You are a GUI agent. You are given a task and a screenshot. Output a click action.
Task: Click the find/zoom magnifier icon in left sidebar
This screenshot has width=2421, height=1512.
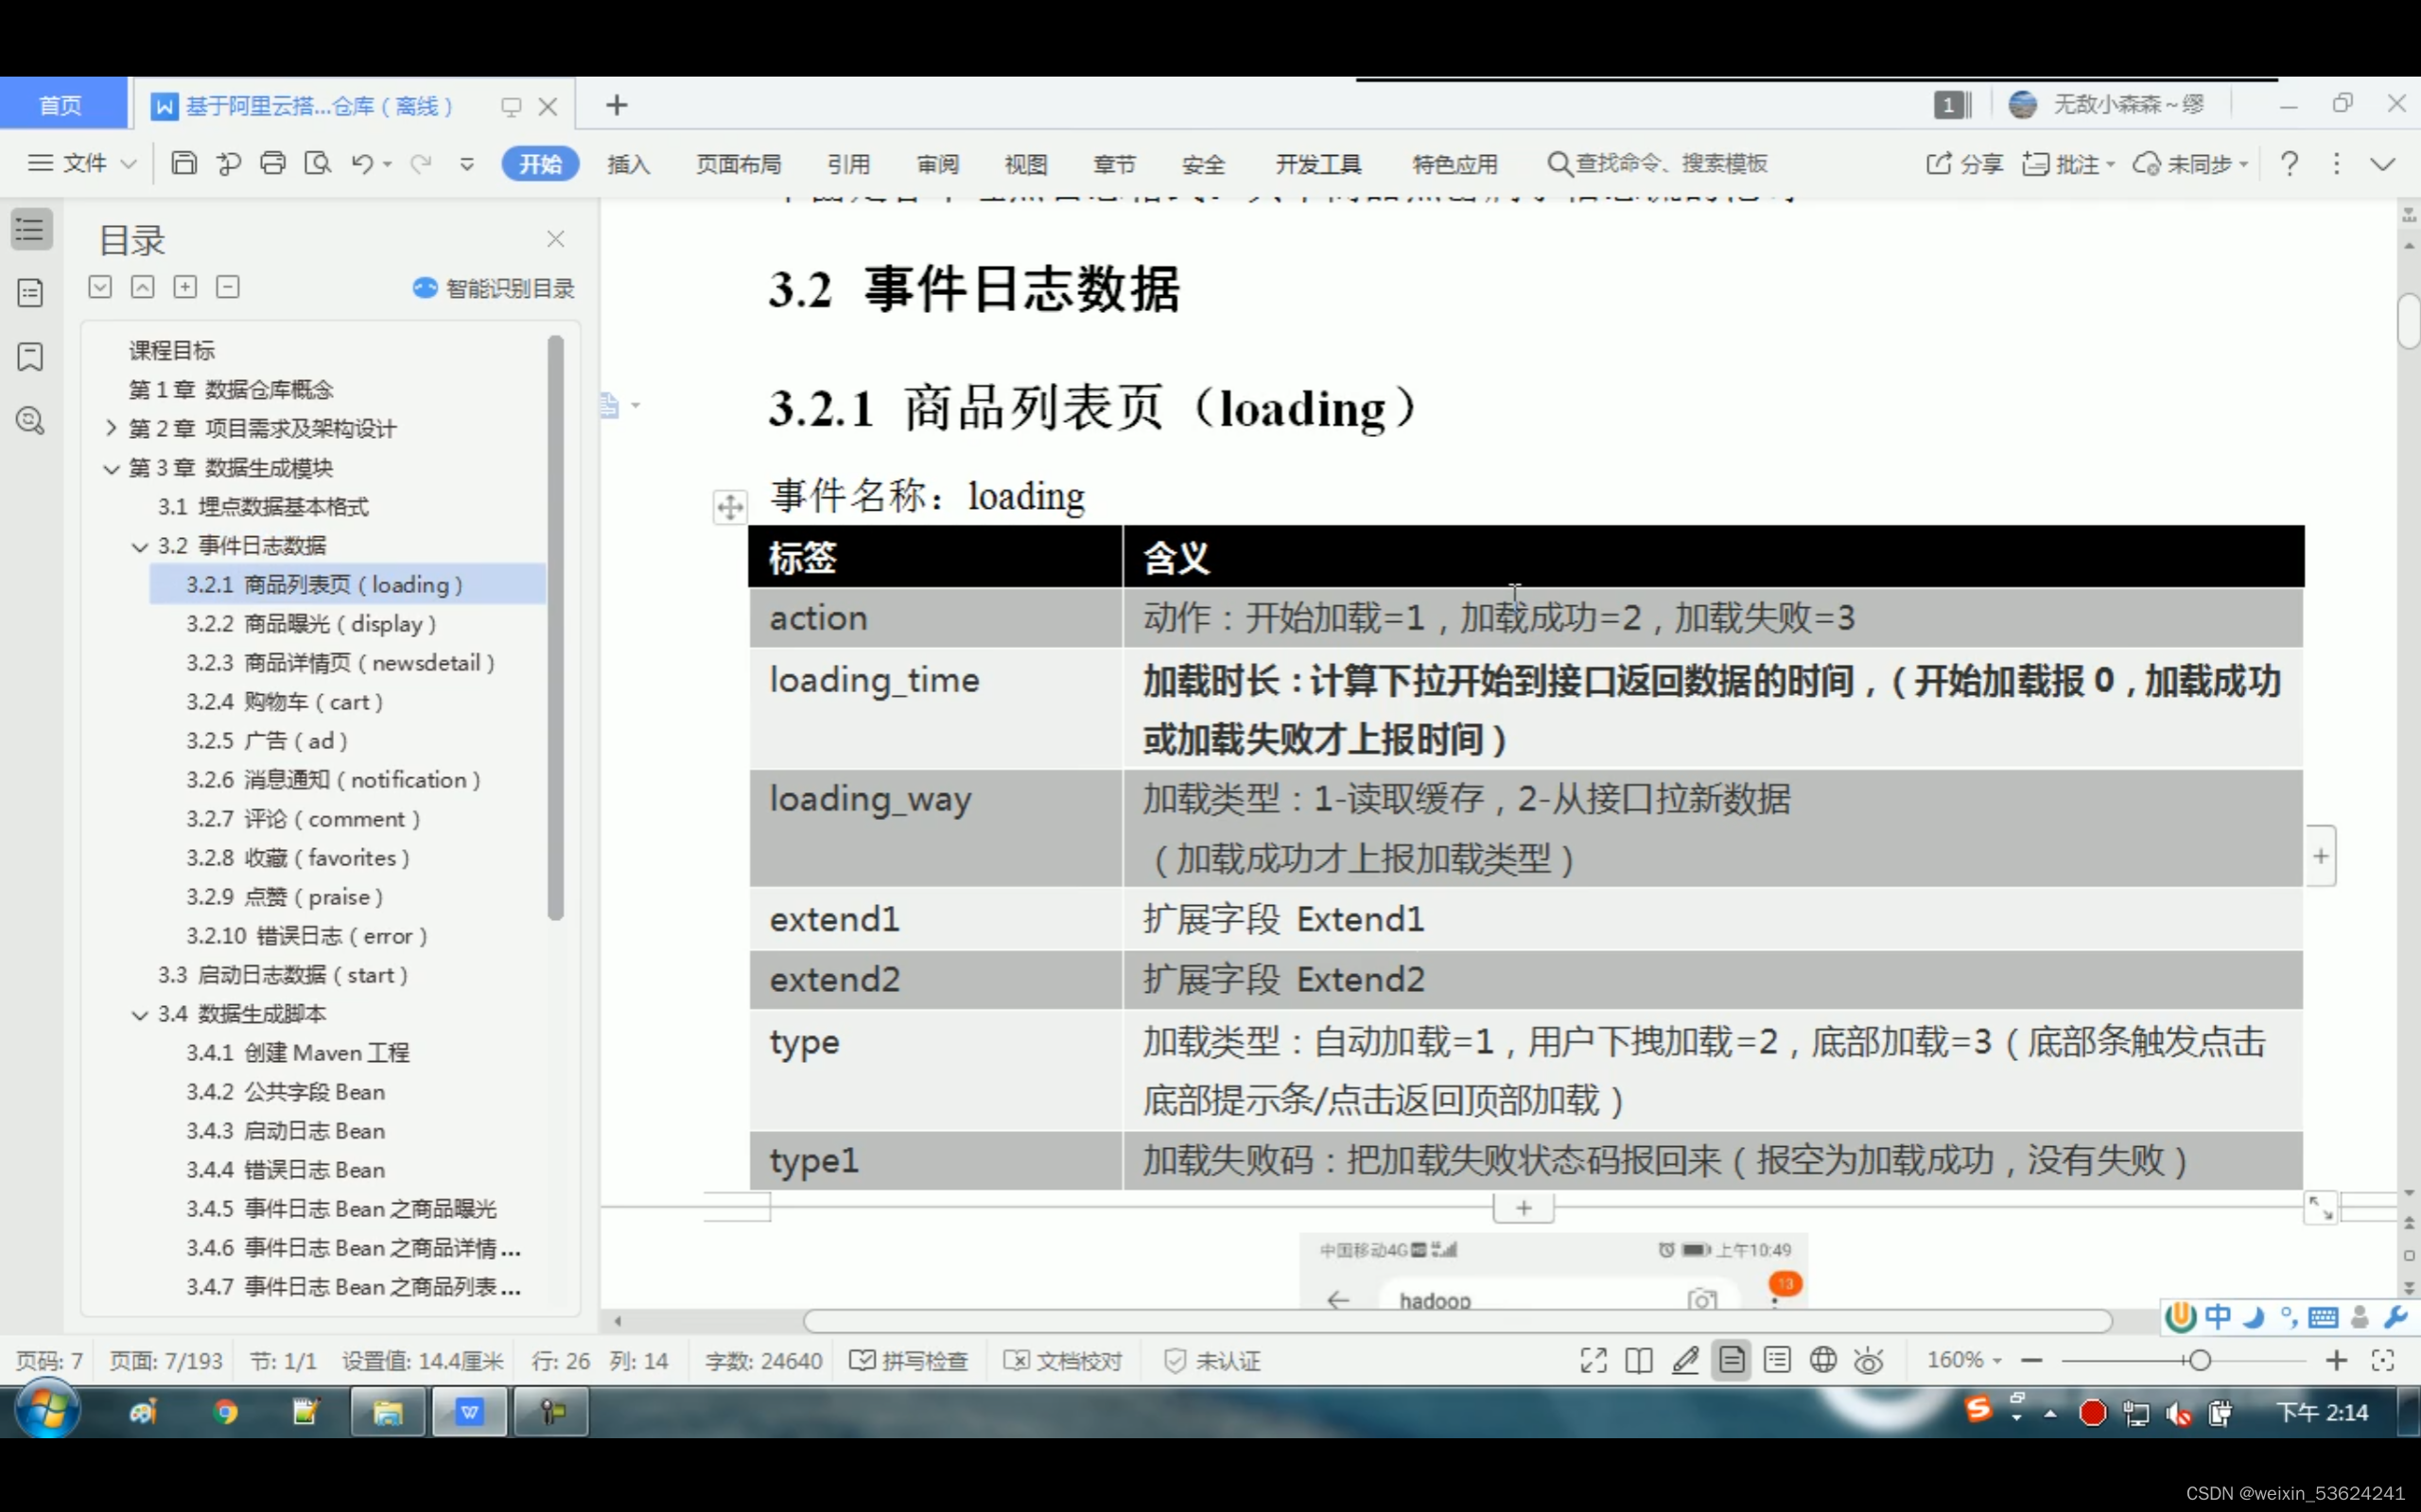[31, 420]
